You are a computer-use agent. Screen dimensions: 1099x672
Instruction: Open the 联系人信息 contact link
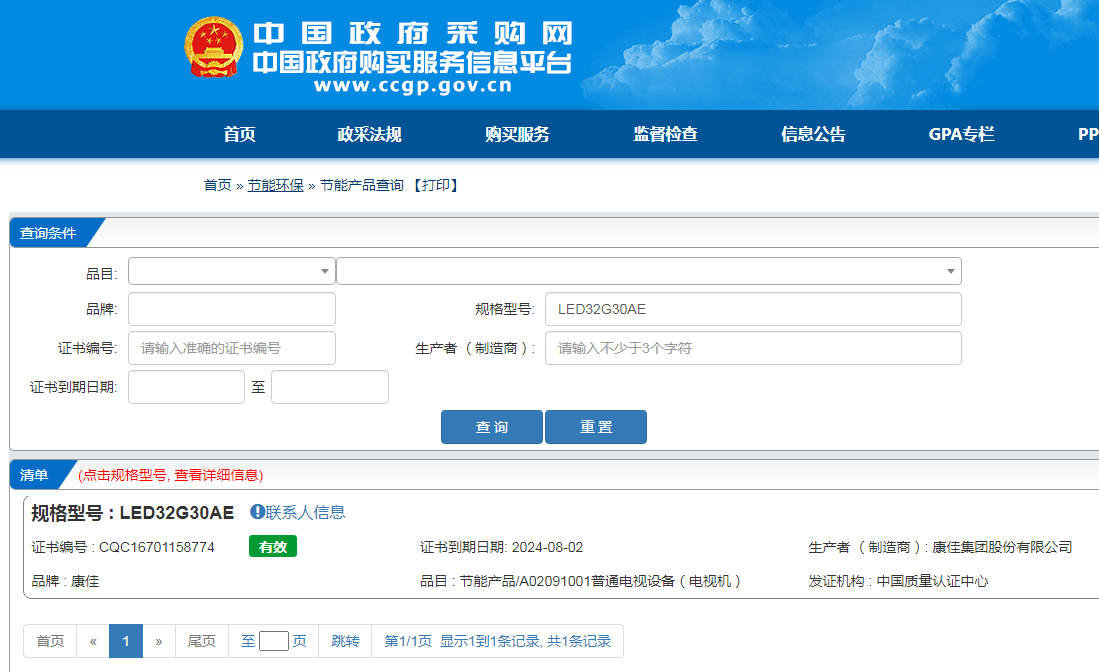(x=305, y=512)
